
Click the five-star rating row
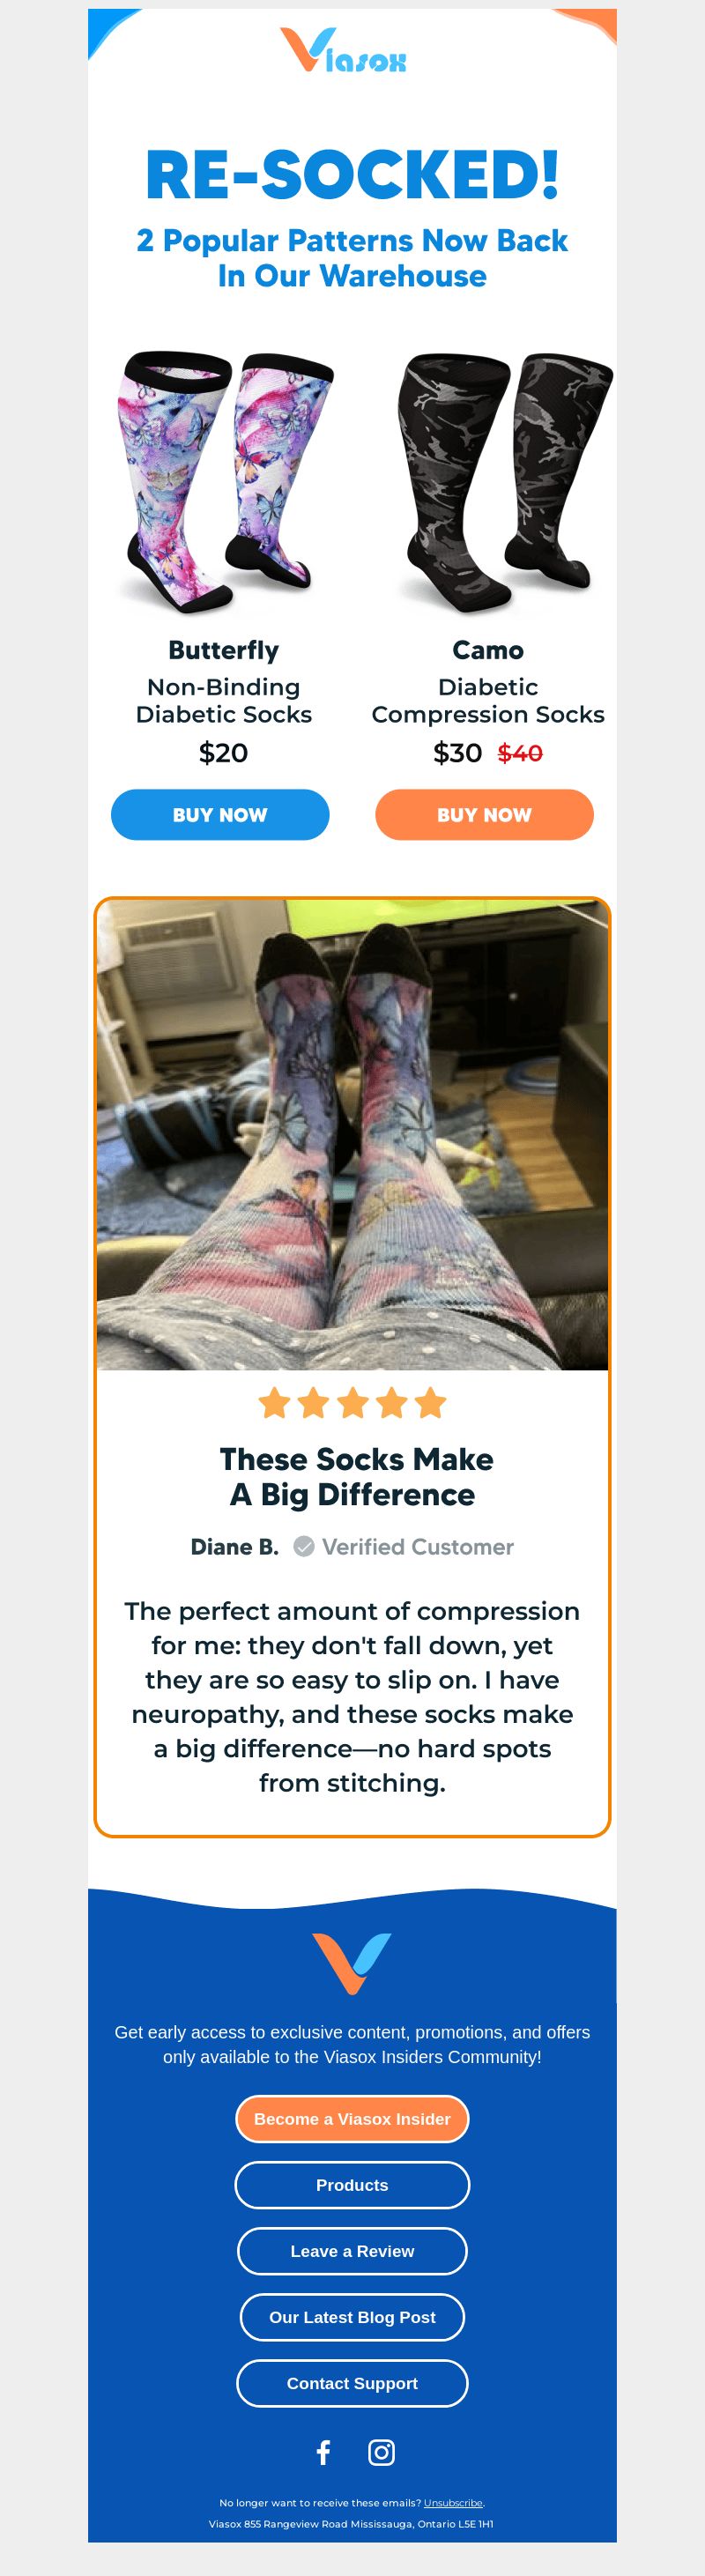(352, 1403)
